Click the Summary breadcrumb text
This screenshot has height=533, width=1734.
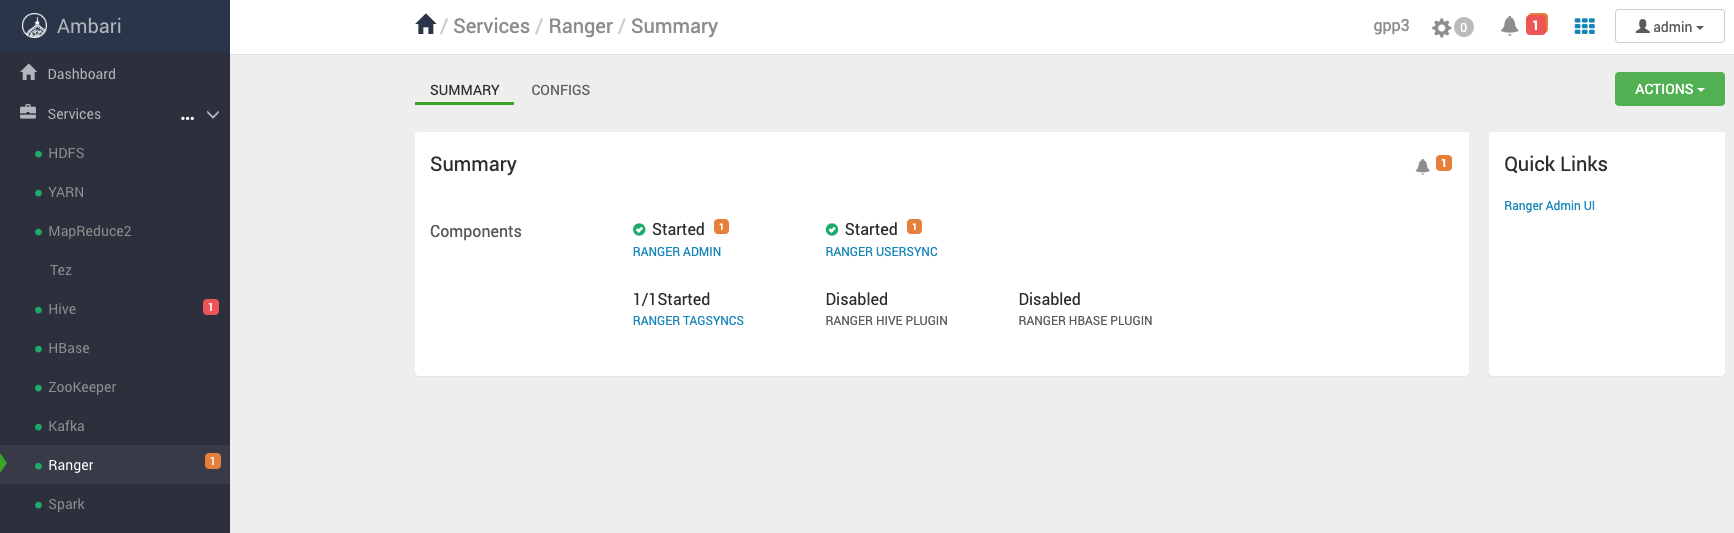click(675, 26)
